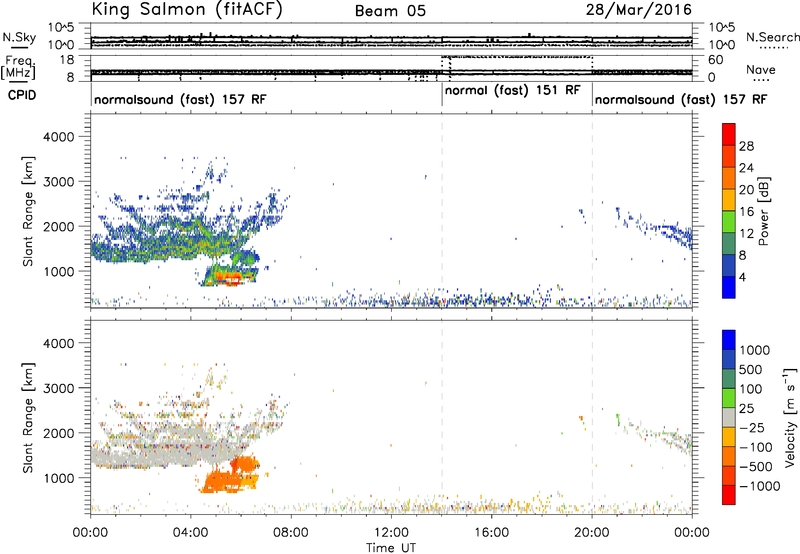Click the Nave legend label
The height and width of the screenshot is (554, 800).
pos(760,69)
